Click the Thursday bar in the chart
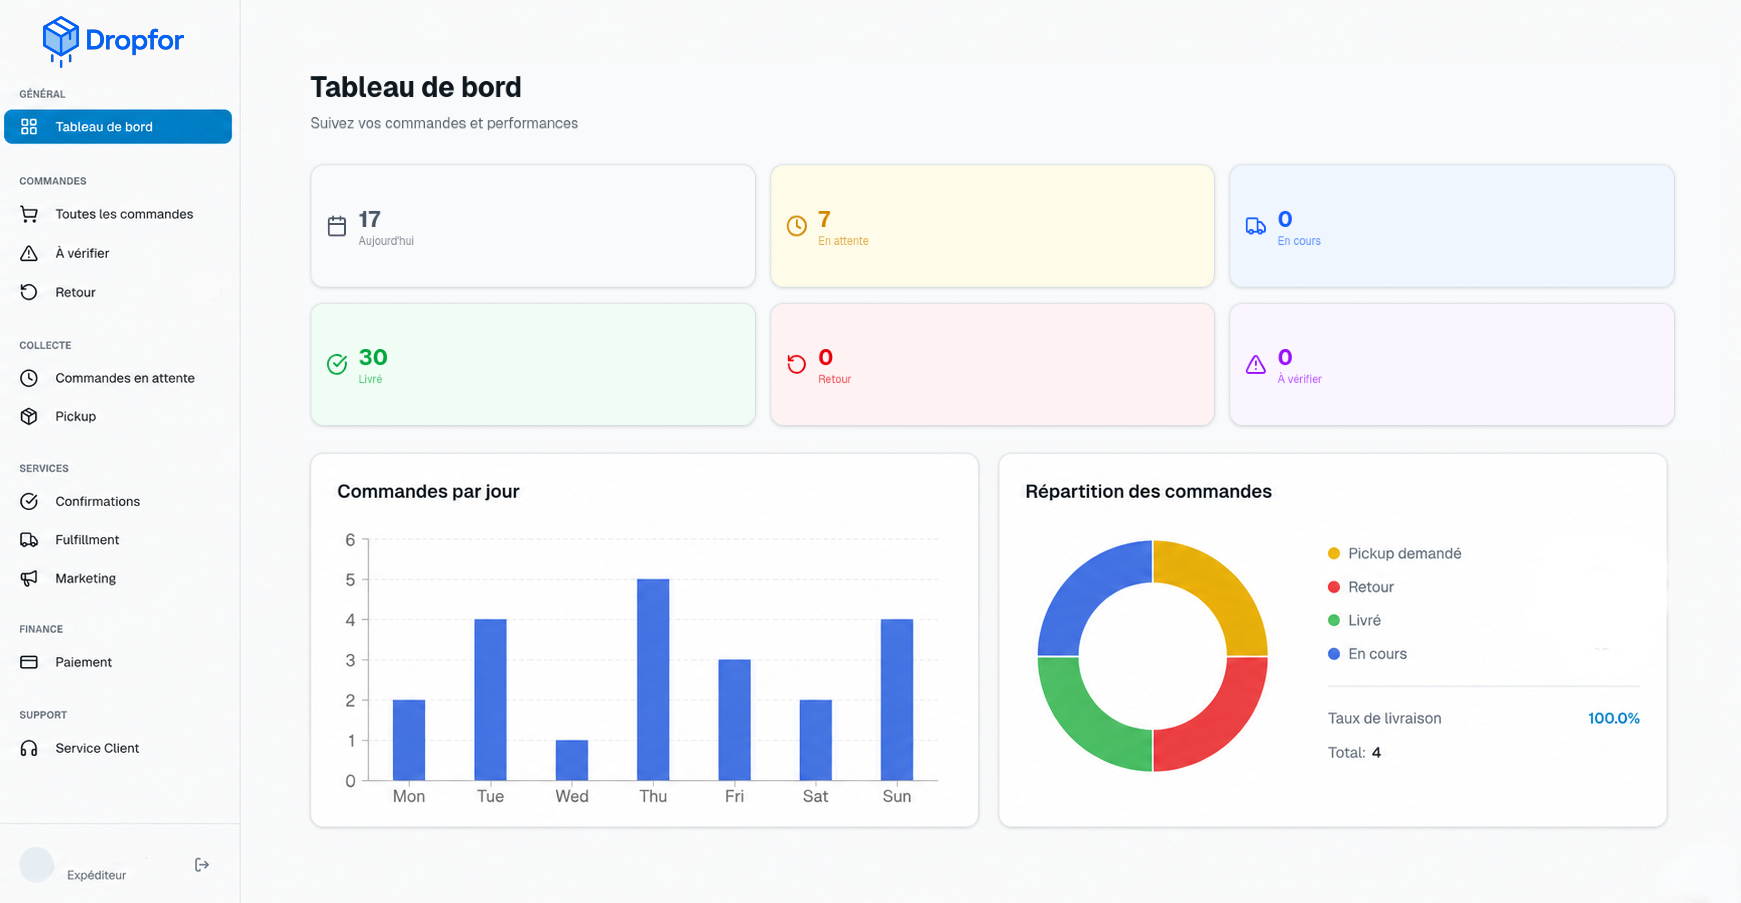The width and height of the screenshot is (1741, 903). click(653, 680)
